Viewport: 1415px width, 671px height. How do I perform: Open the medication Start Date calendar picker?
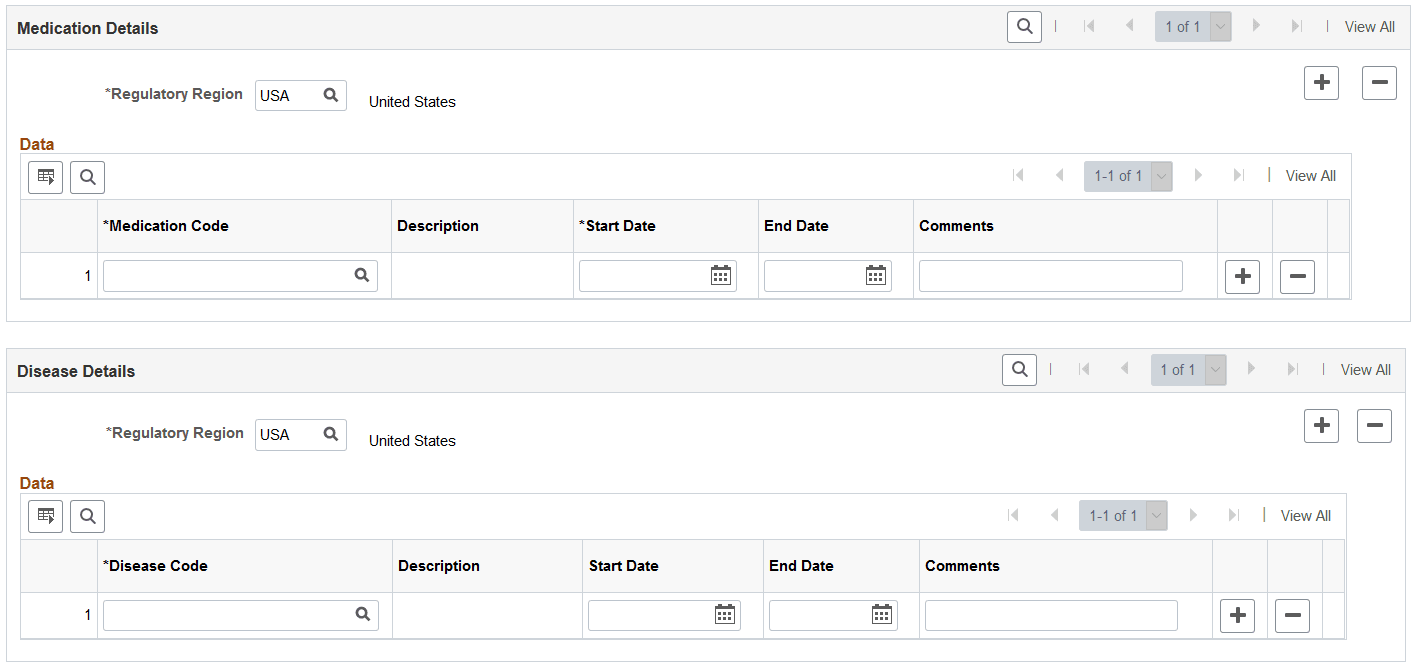720,276
